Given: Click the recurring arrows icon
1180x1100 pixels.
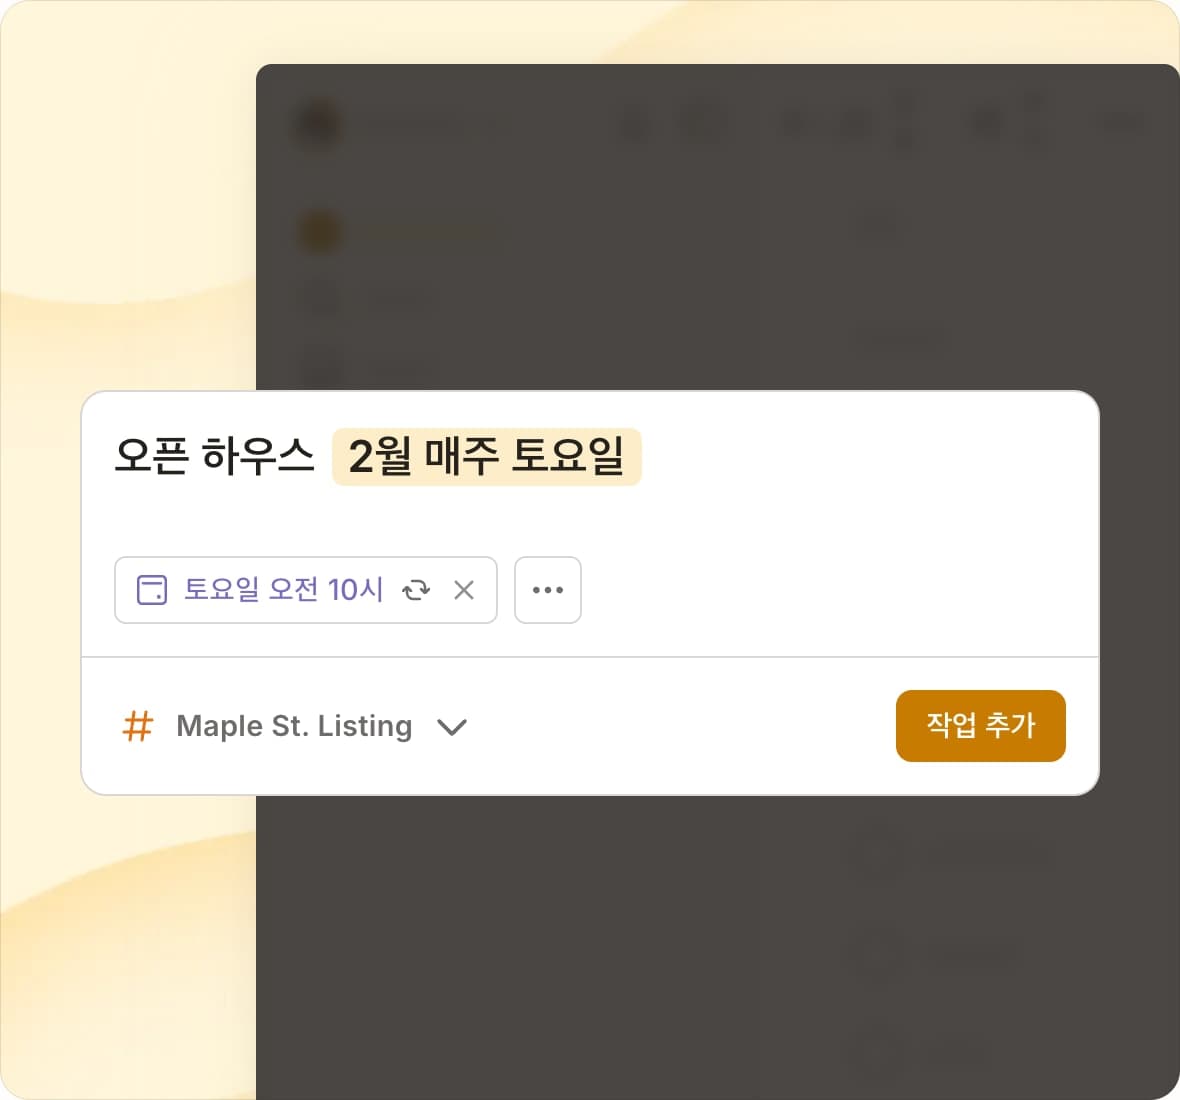Looking at the screenshot, I should pyautogui.click(x=416, y=590).
